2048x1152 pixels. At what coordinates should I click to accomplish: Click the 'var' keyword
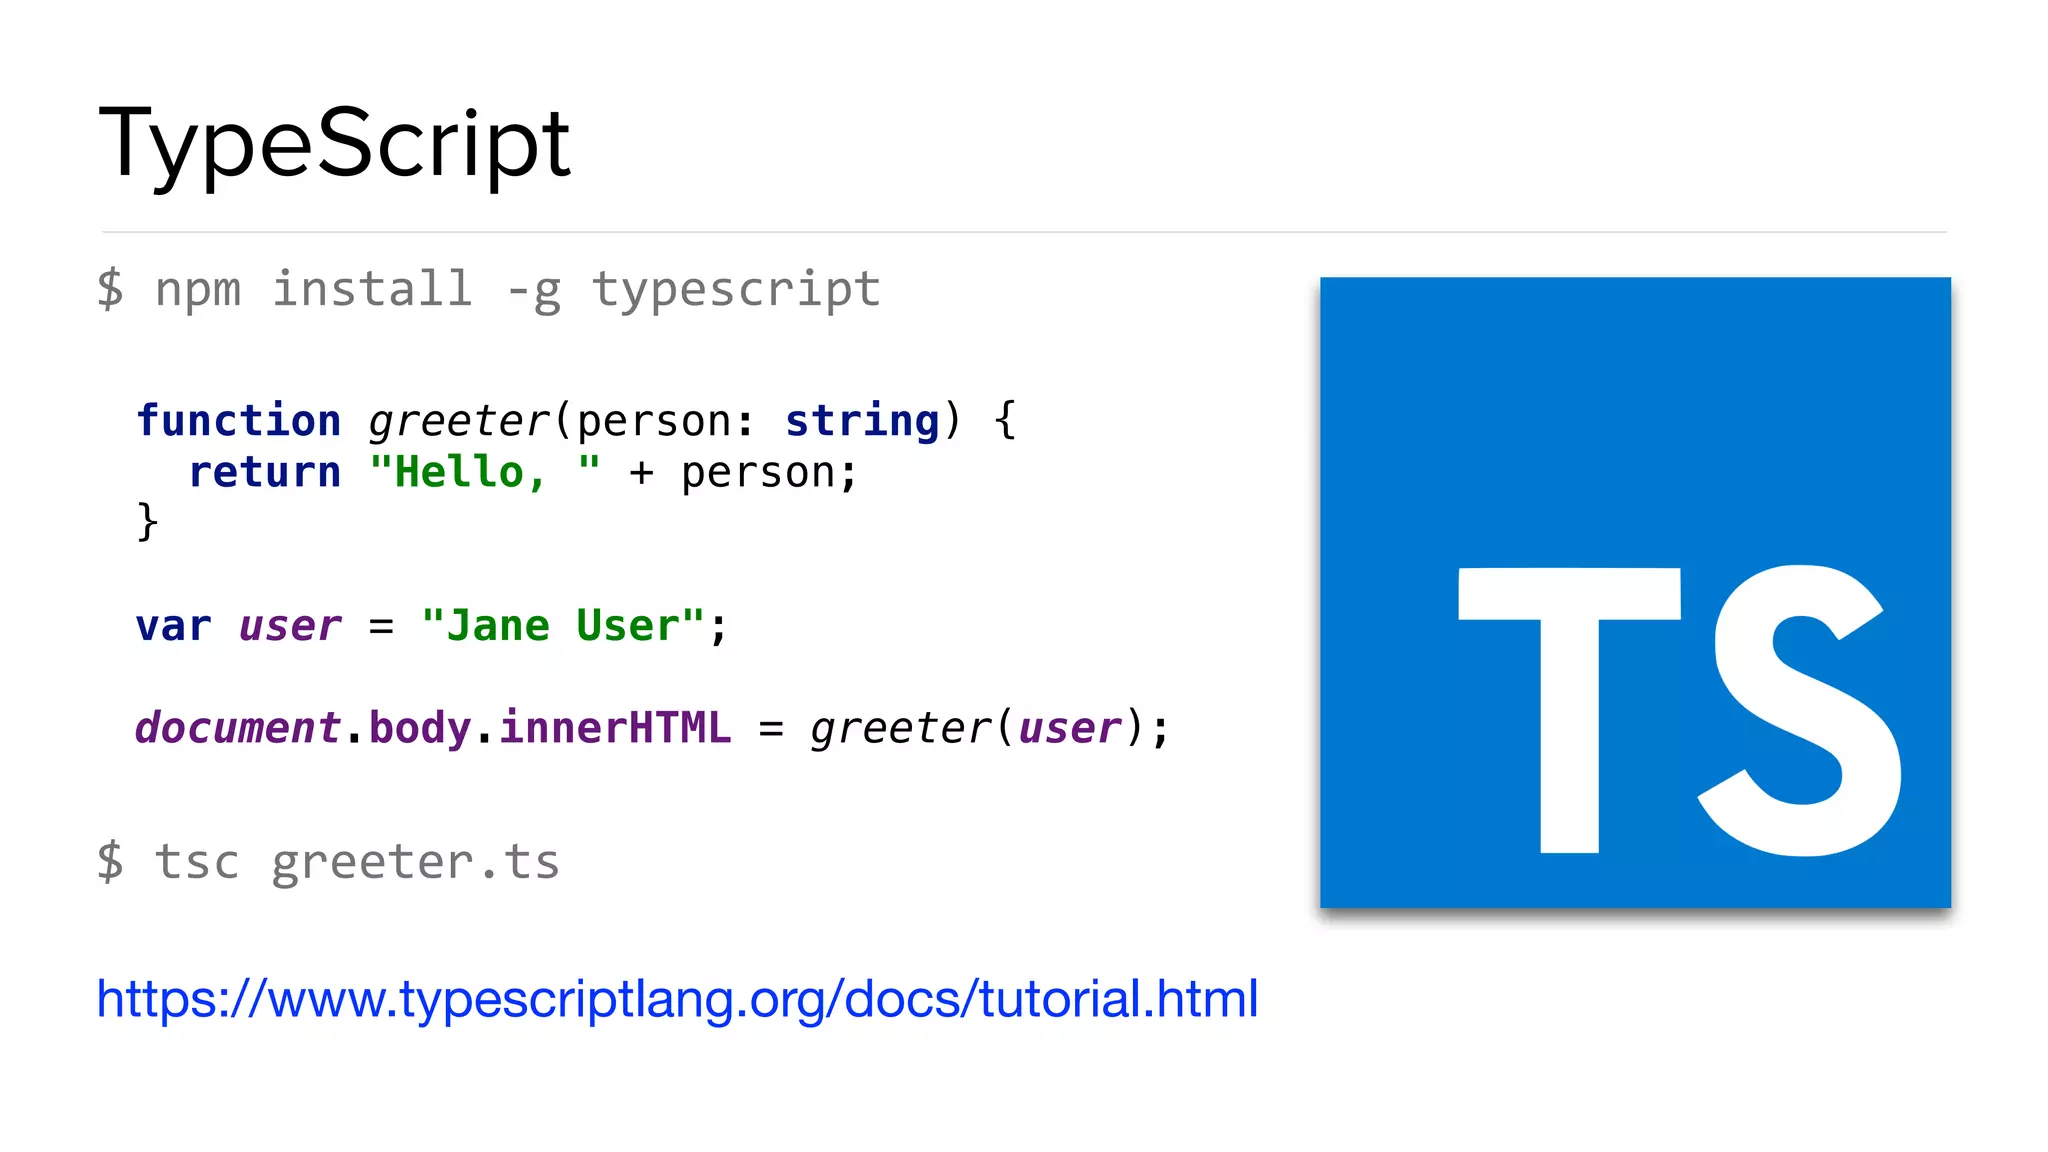[173, 627]
